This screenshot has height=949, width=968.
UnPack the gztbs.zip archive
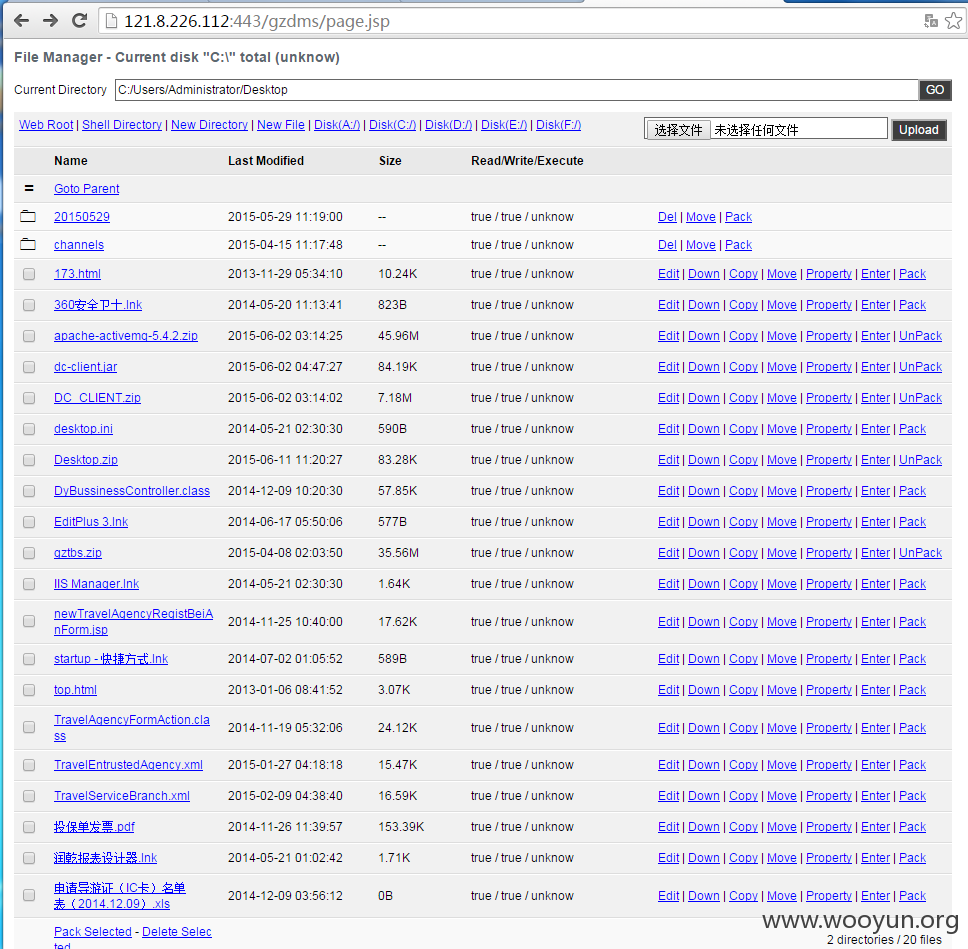pyautogui.click(x=920, y=553)
